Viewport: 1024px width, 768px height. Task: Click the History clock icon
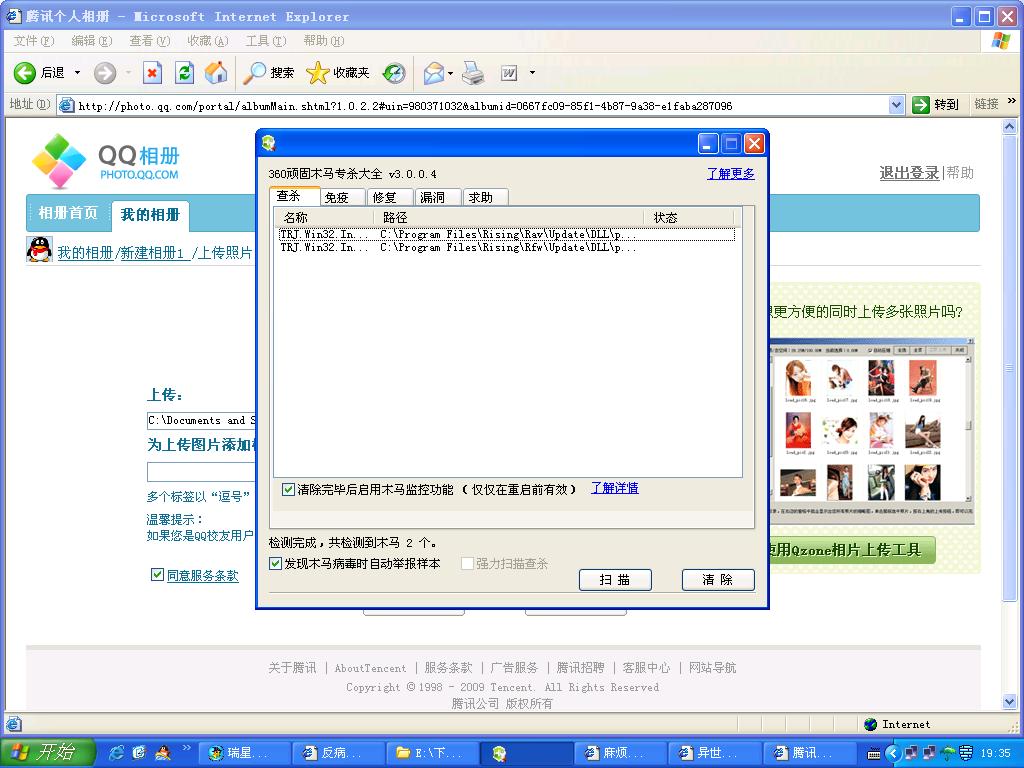[394, 73]
